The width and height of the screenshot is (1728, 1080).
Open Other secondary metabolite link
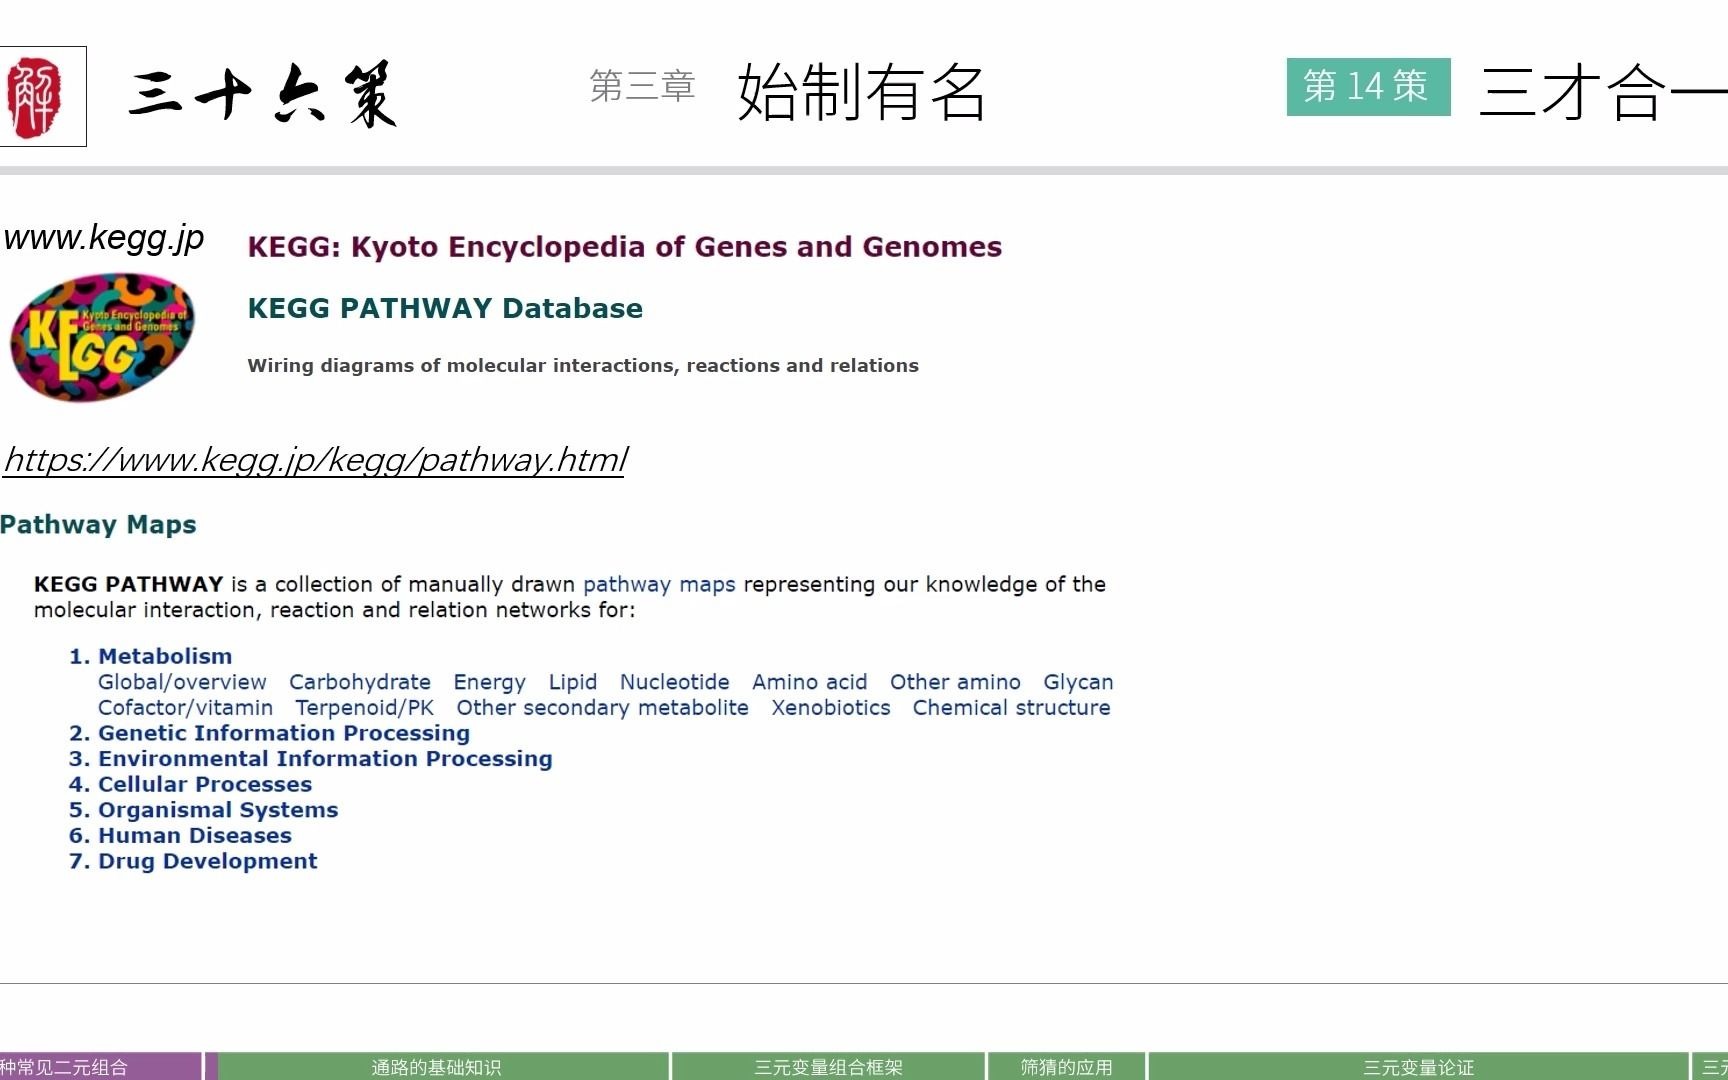click(603, 708)
